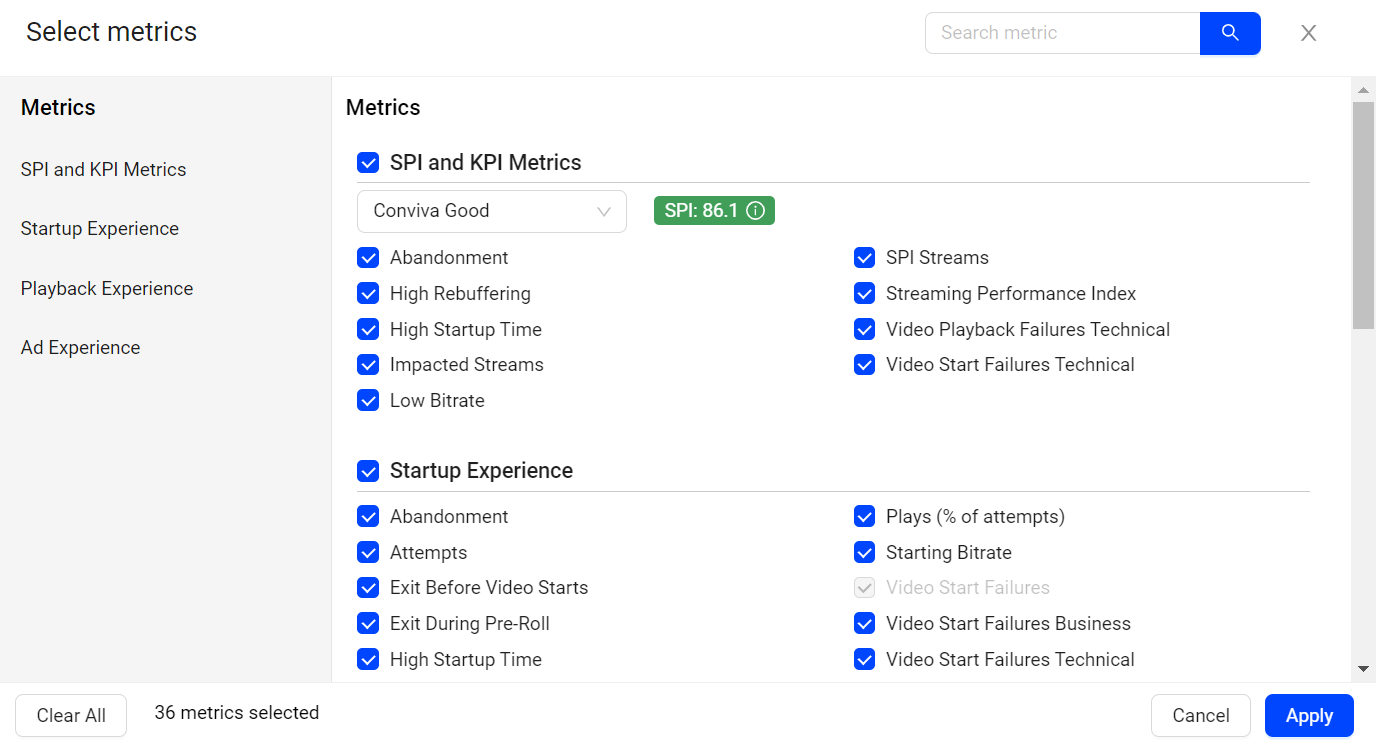Focus the Search metric input field
Image resolution: width=1376 pixels, height=747 pixels.
coord(1061,33)
